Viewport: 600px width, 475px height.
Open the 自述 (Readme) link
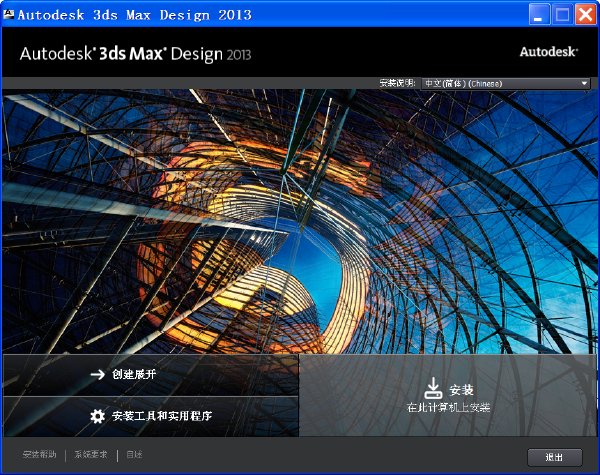[134, 455]
